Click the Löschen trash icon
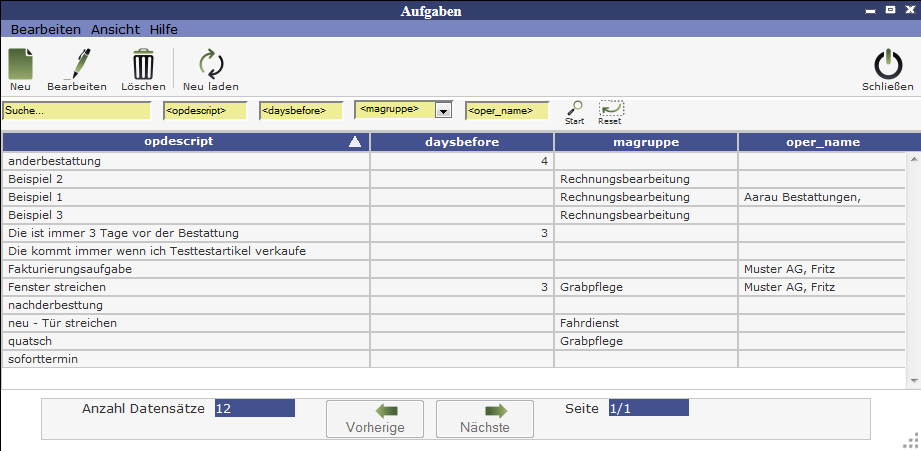 [x=143, y=66]
